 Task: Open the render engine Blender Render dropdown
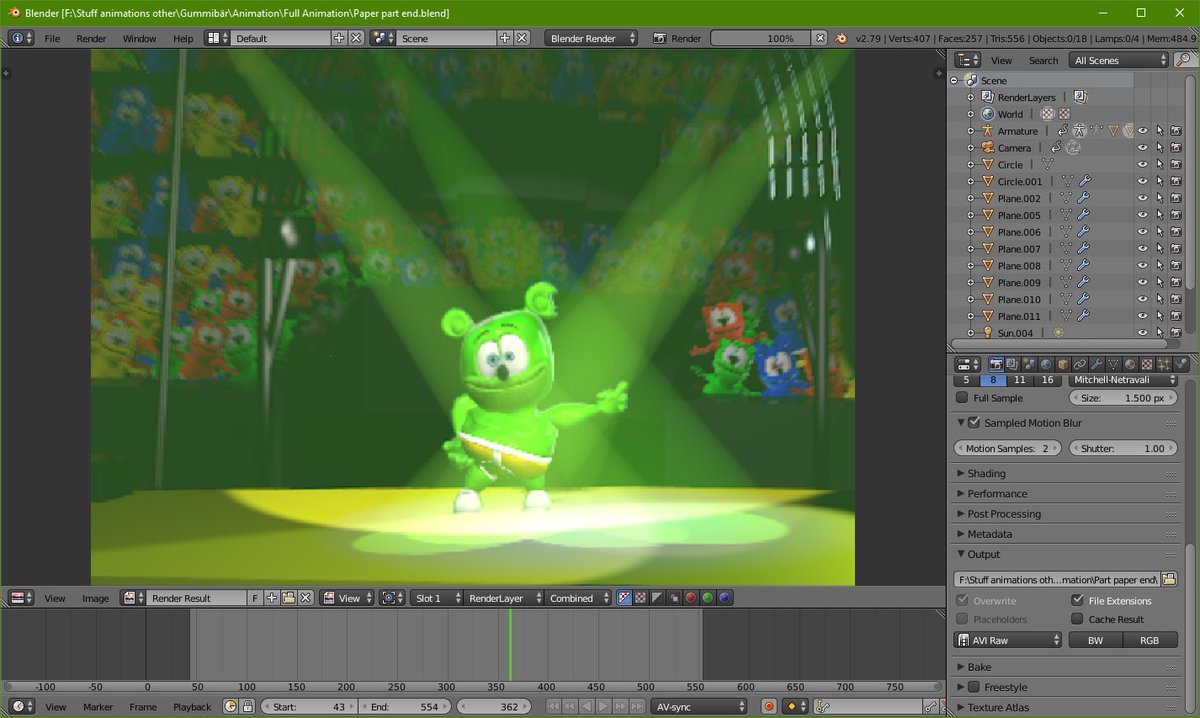[592, 38]
